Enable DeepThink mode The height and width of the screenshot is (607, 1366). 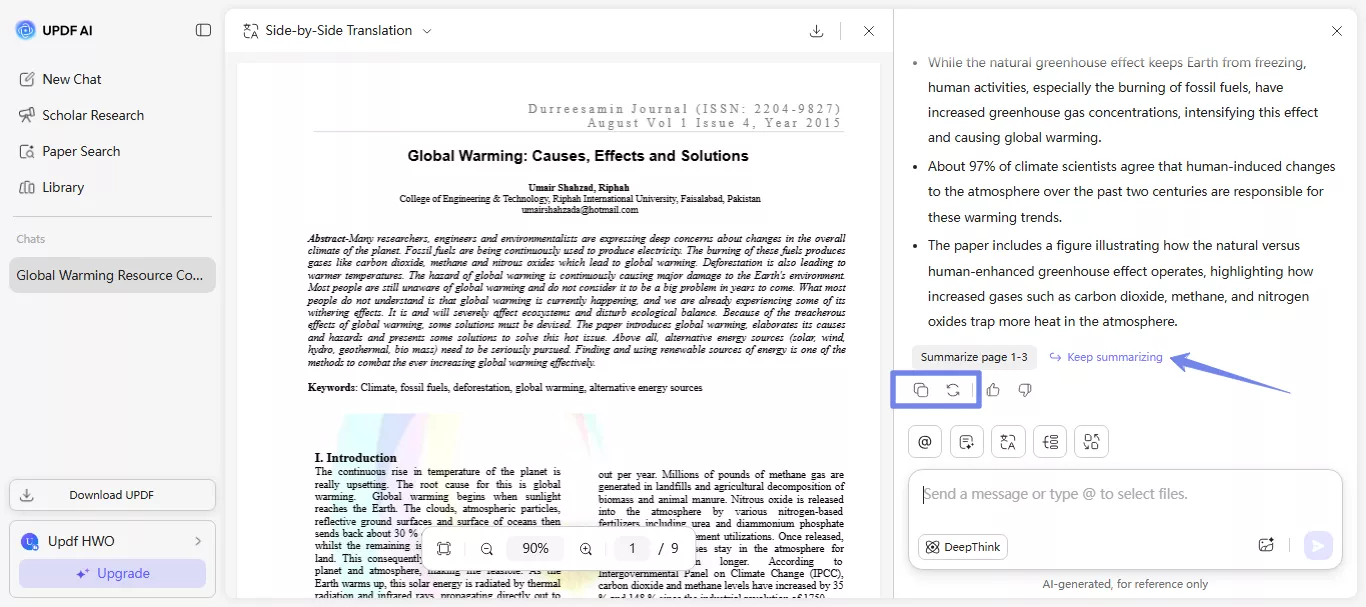coord(961,547)
